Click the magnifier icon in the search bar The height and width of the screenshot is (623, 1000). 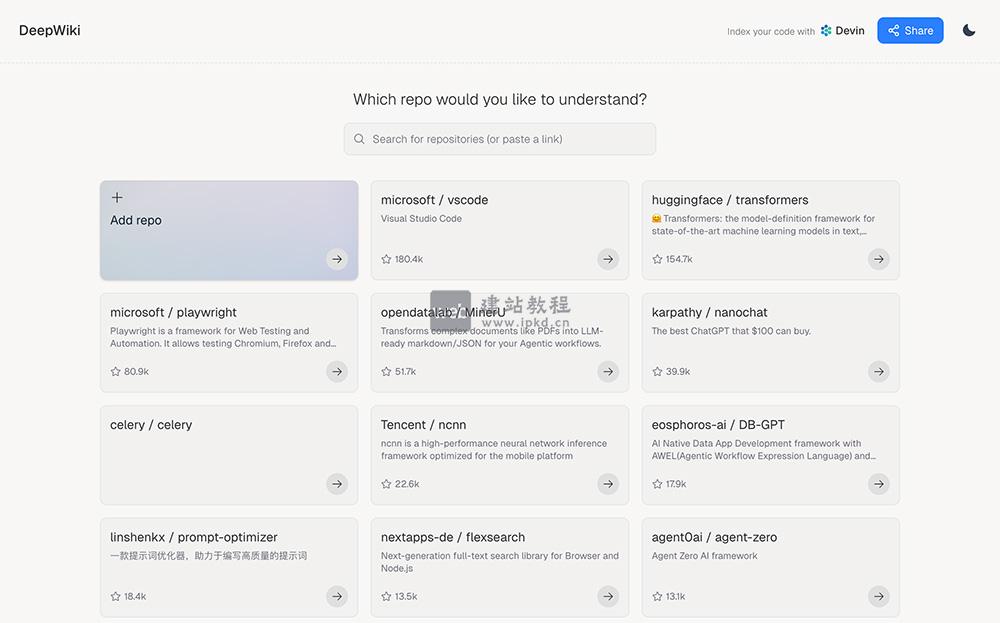tap(360, 138)
